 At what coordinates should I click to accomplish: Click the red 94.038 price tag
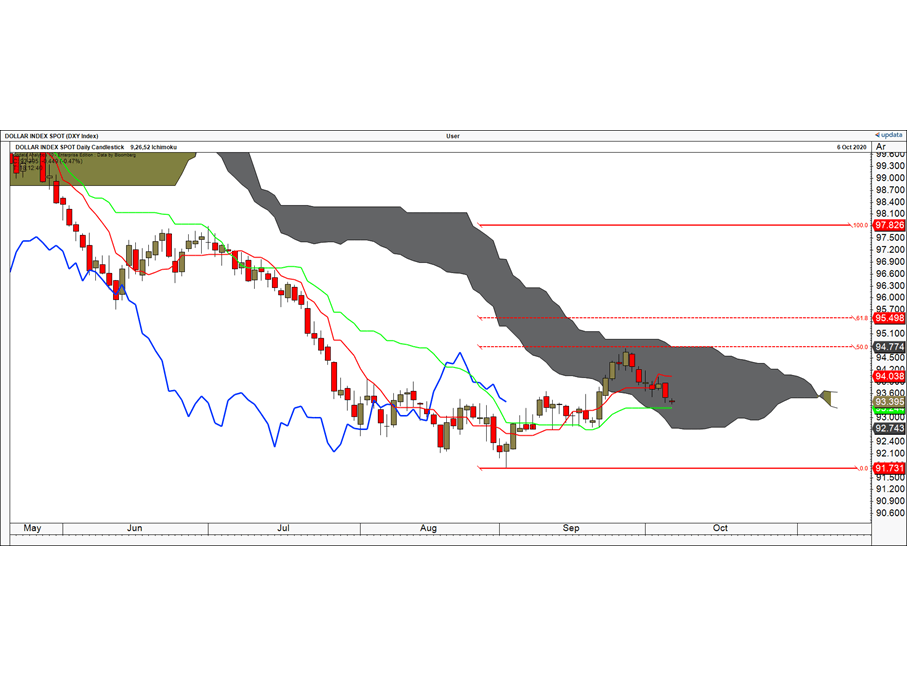pos(889,376)
